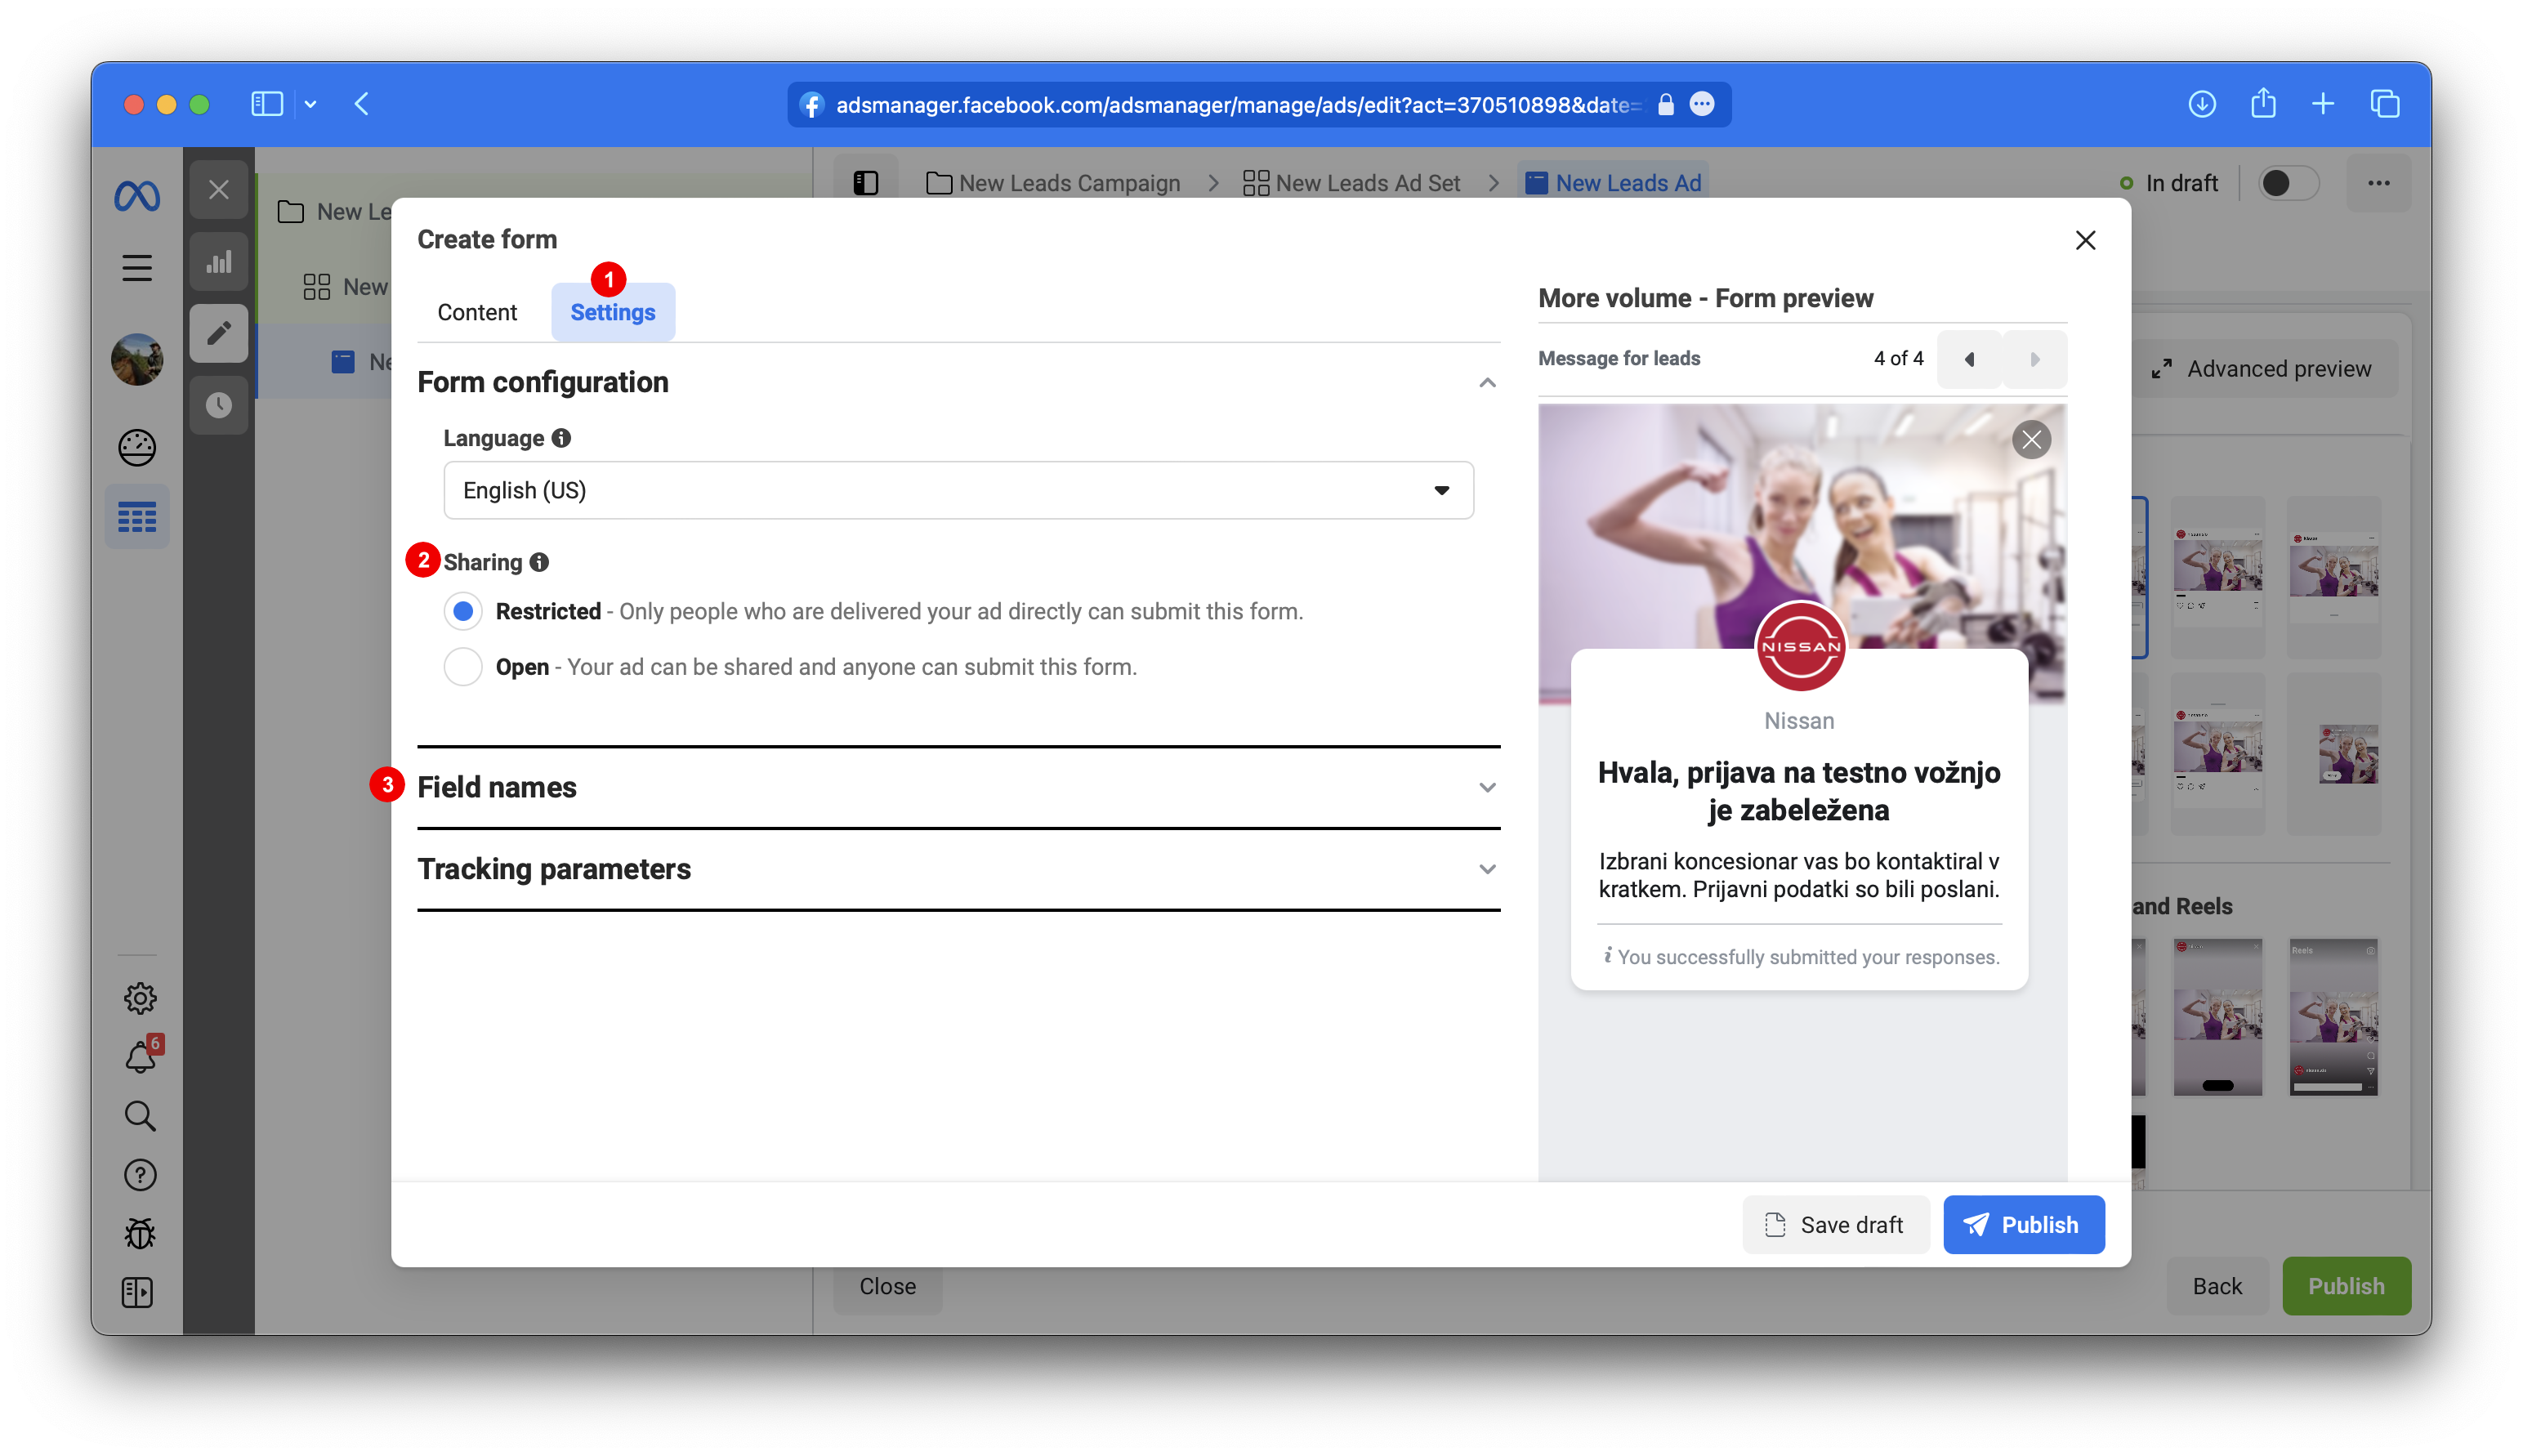This screenshot has height=1456, width=2523.
Task: Open the sidebar settings gear icon
Action: [x=139, y=998]
